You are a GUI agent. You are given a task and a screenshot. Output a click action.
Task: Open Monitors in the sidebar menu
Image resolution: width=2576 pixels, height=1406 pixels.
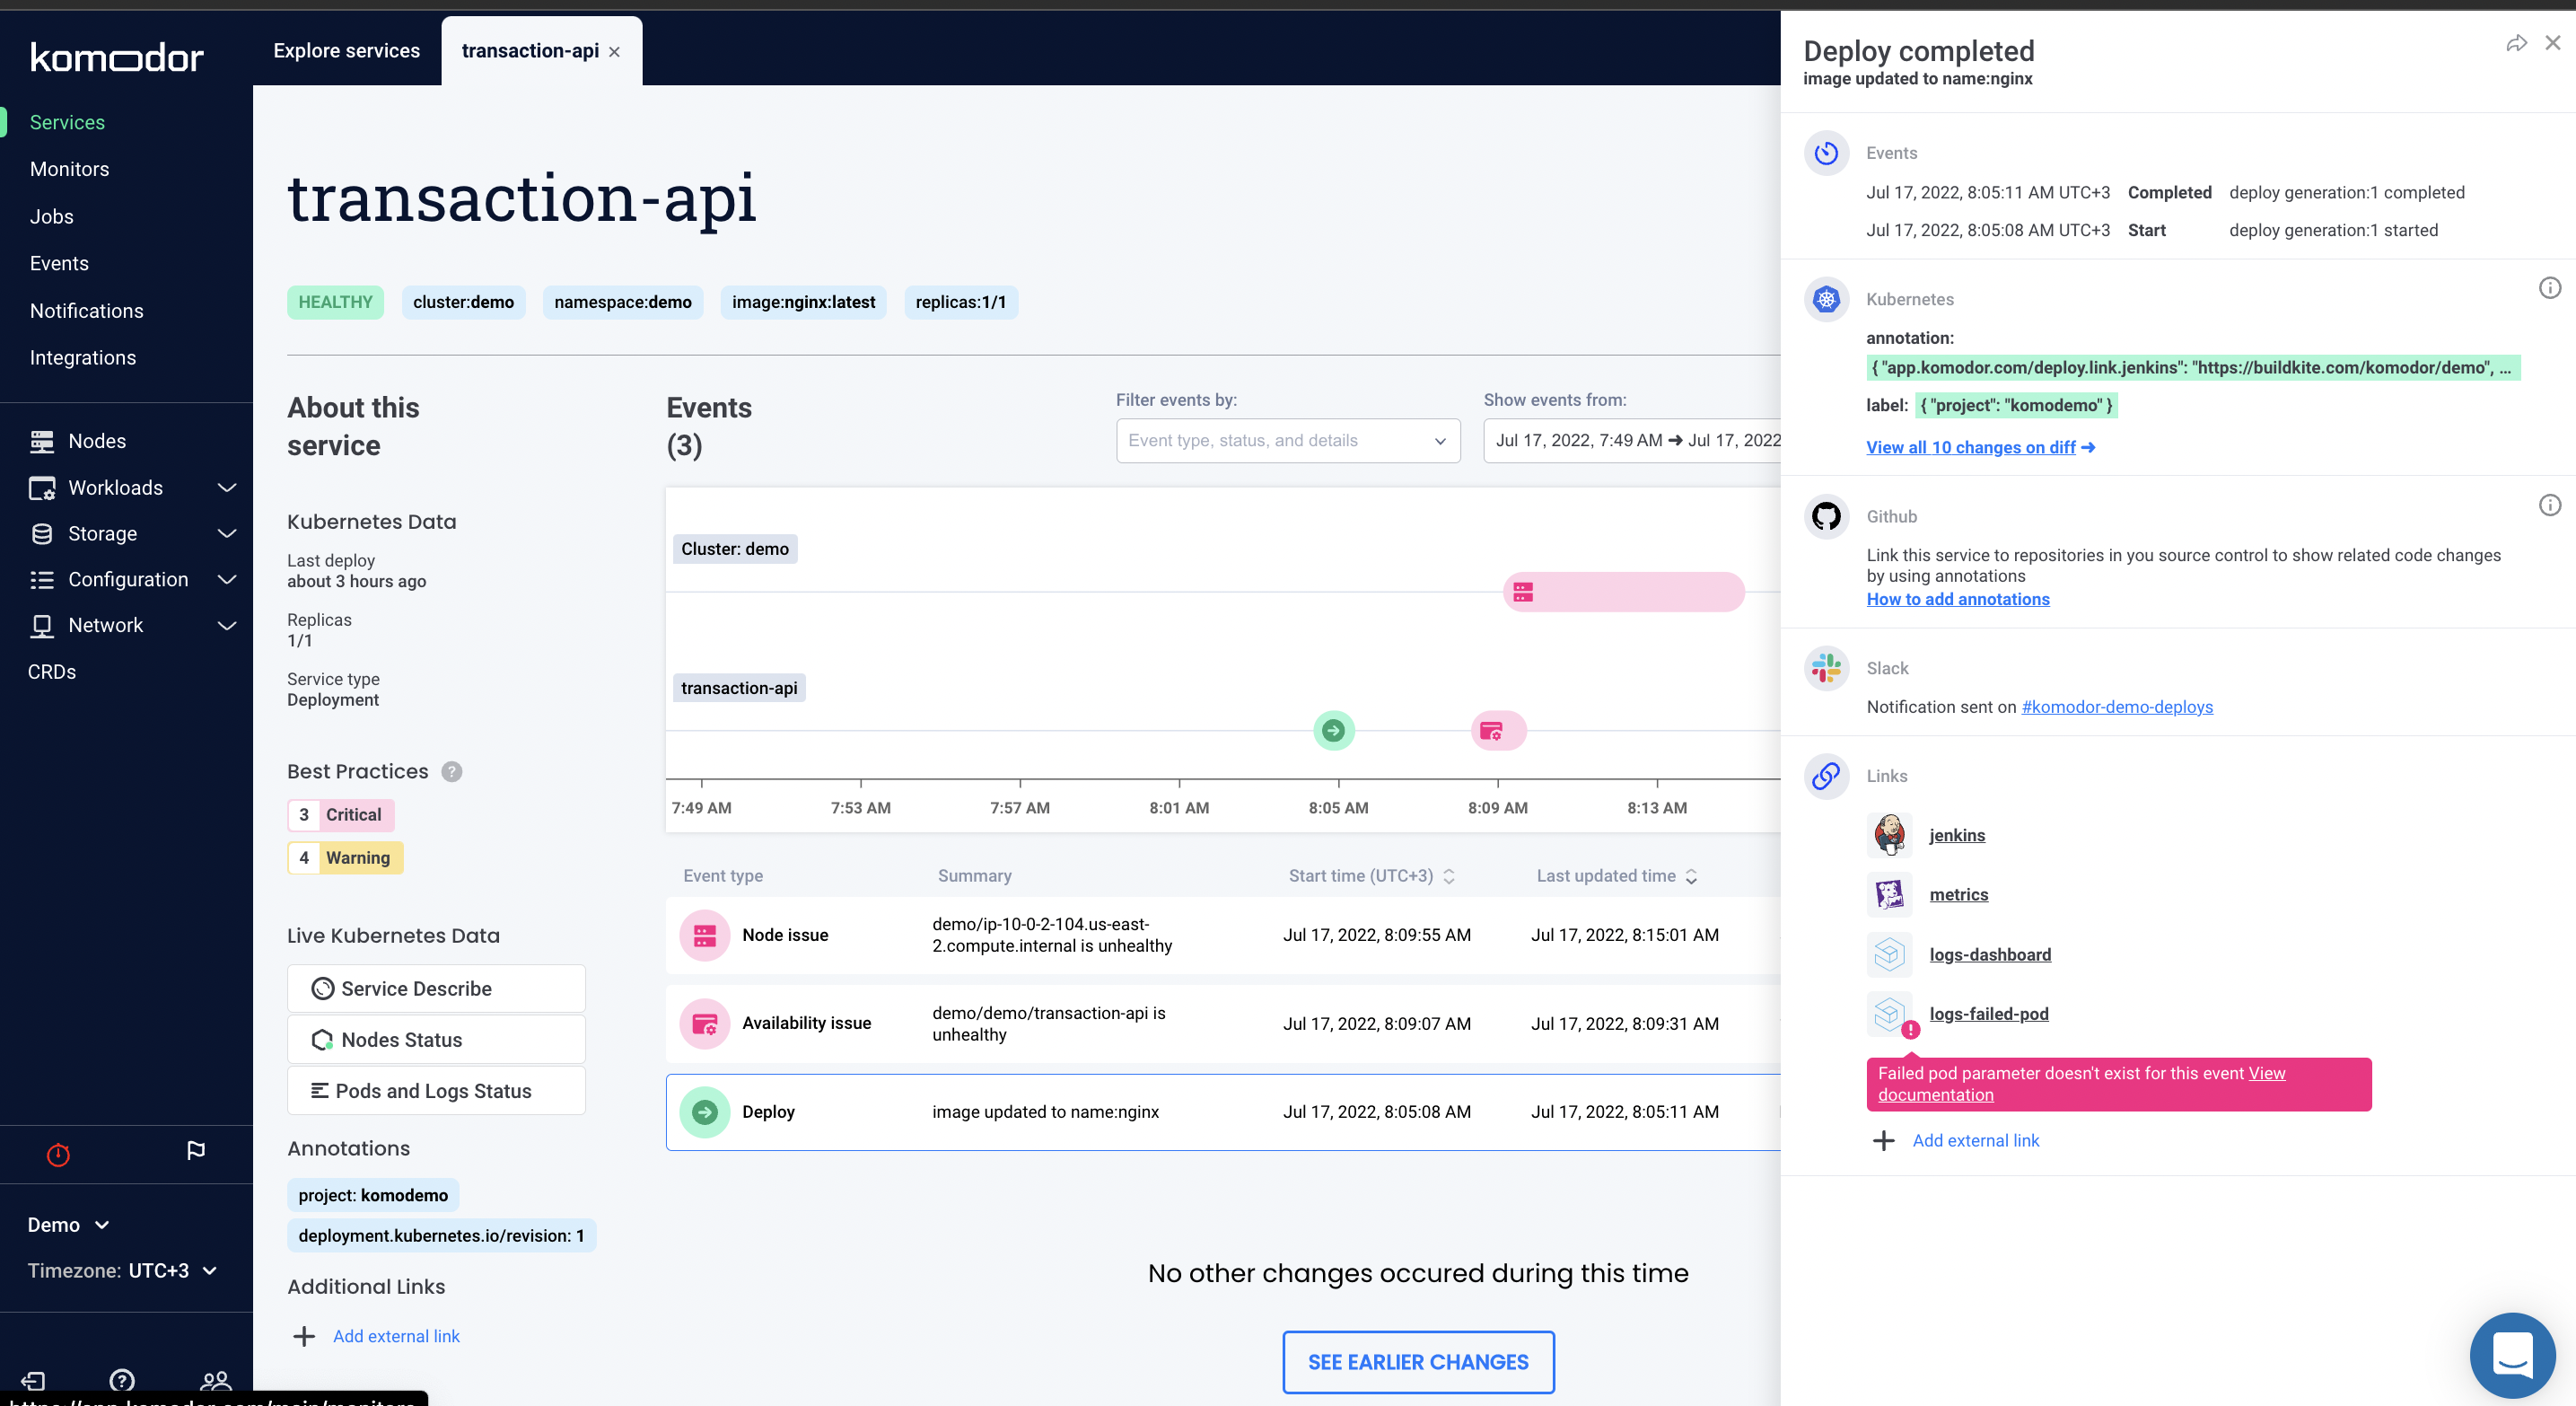click(70, 169)
